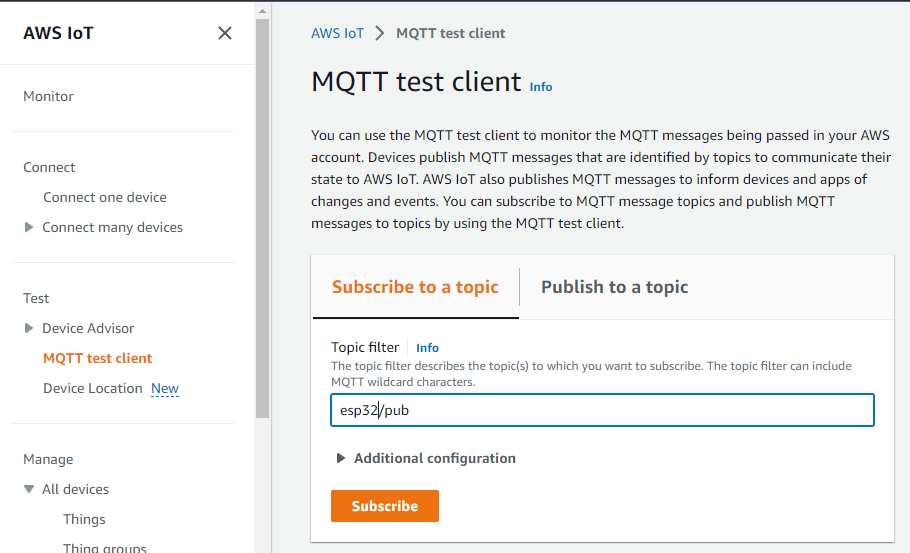Switch to the Publish to a topic tab
Screen dimensions: 910x553
(614, 287)
